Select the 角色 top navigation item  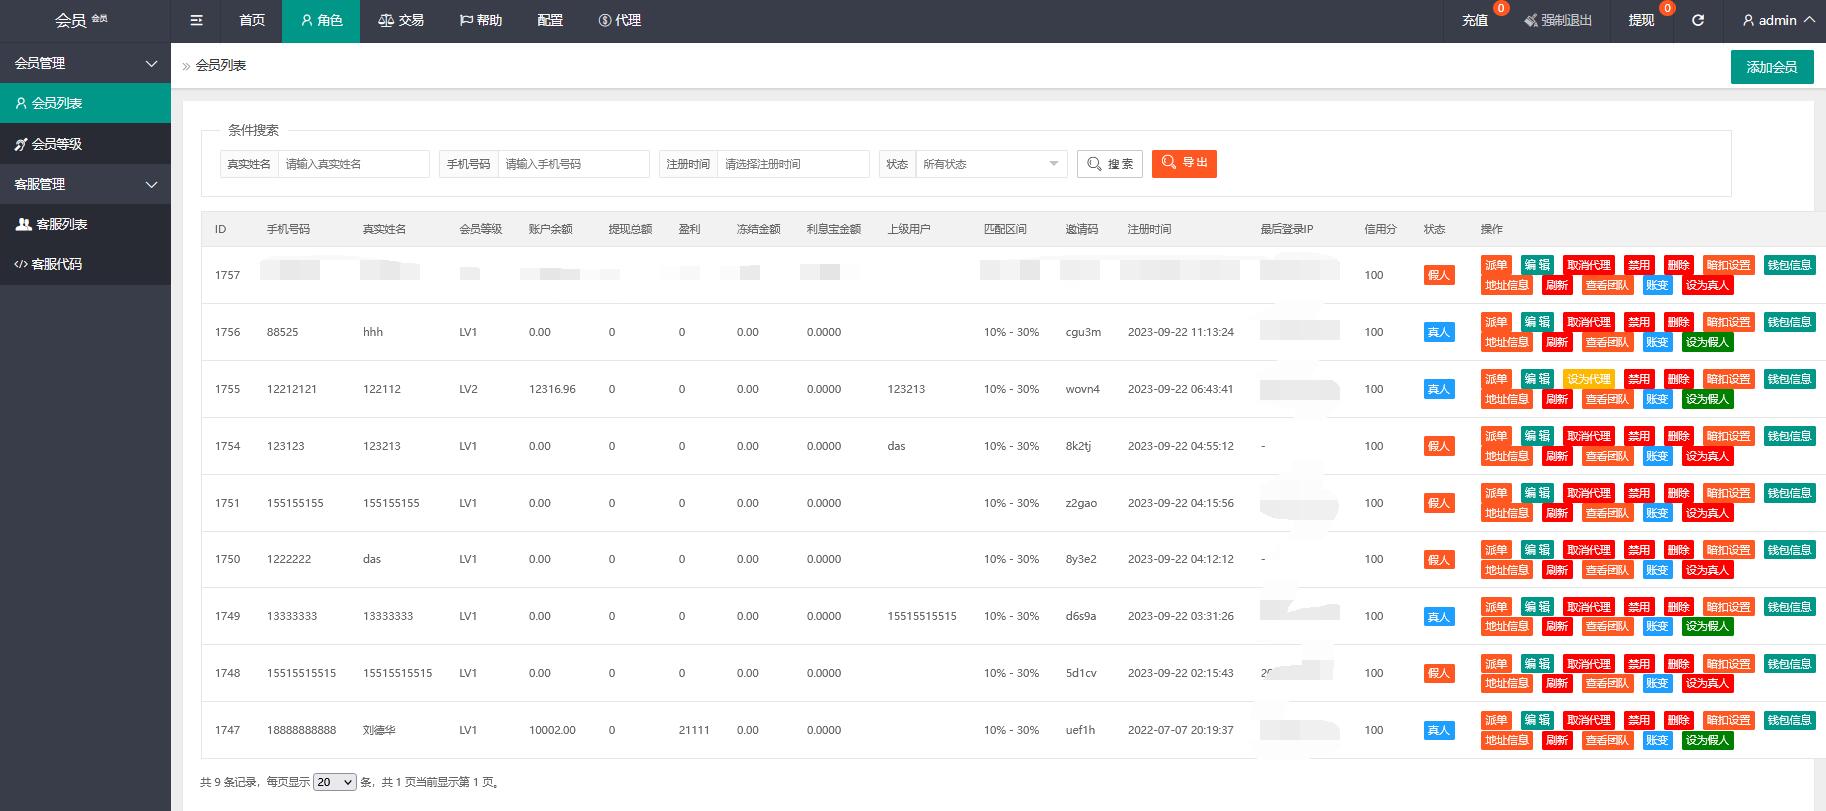tap(322, 20)
